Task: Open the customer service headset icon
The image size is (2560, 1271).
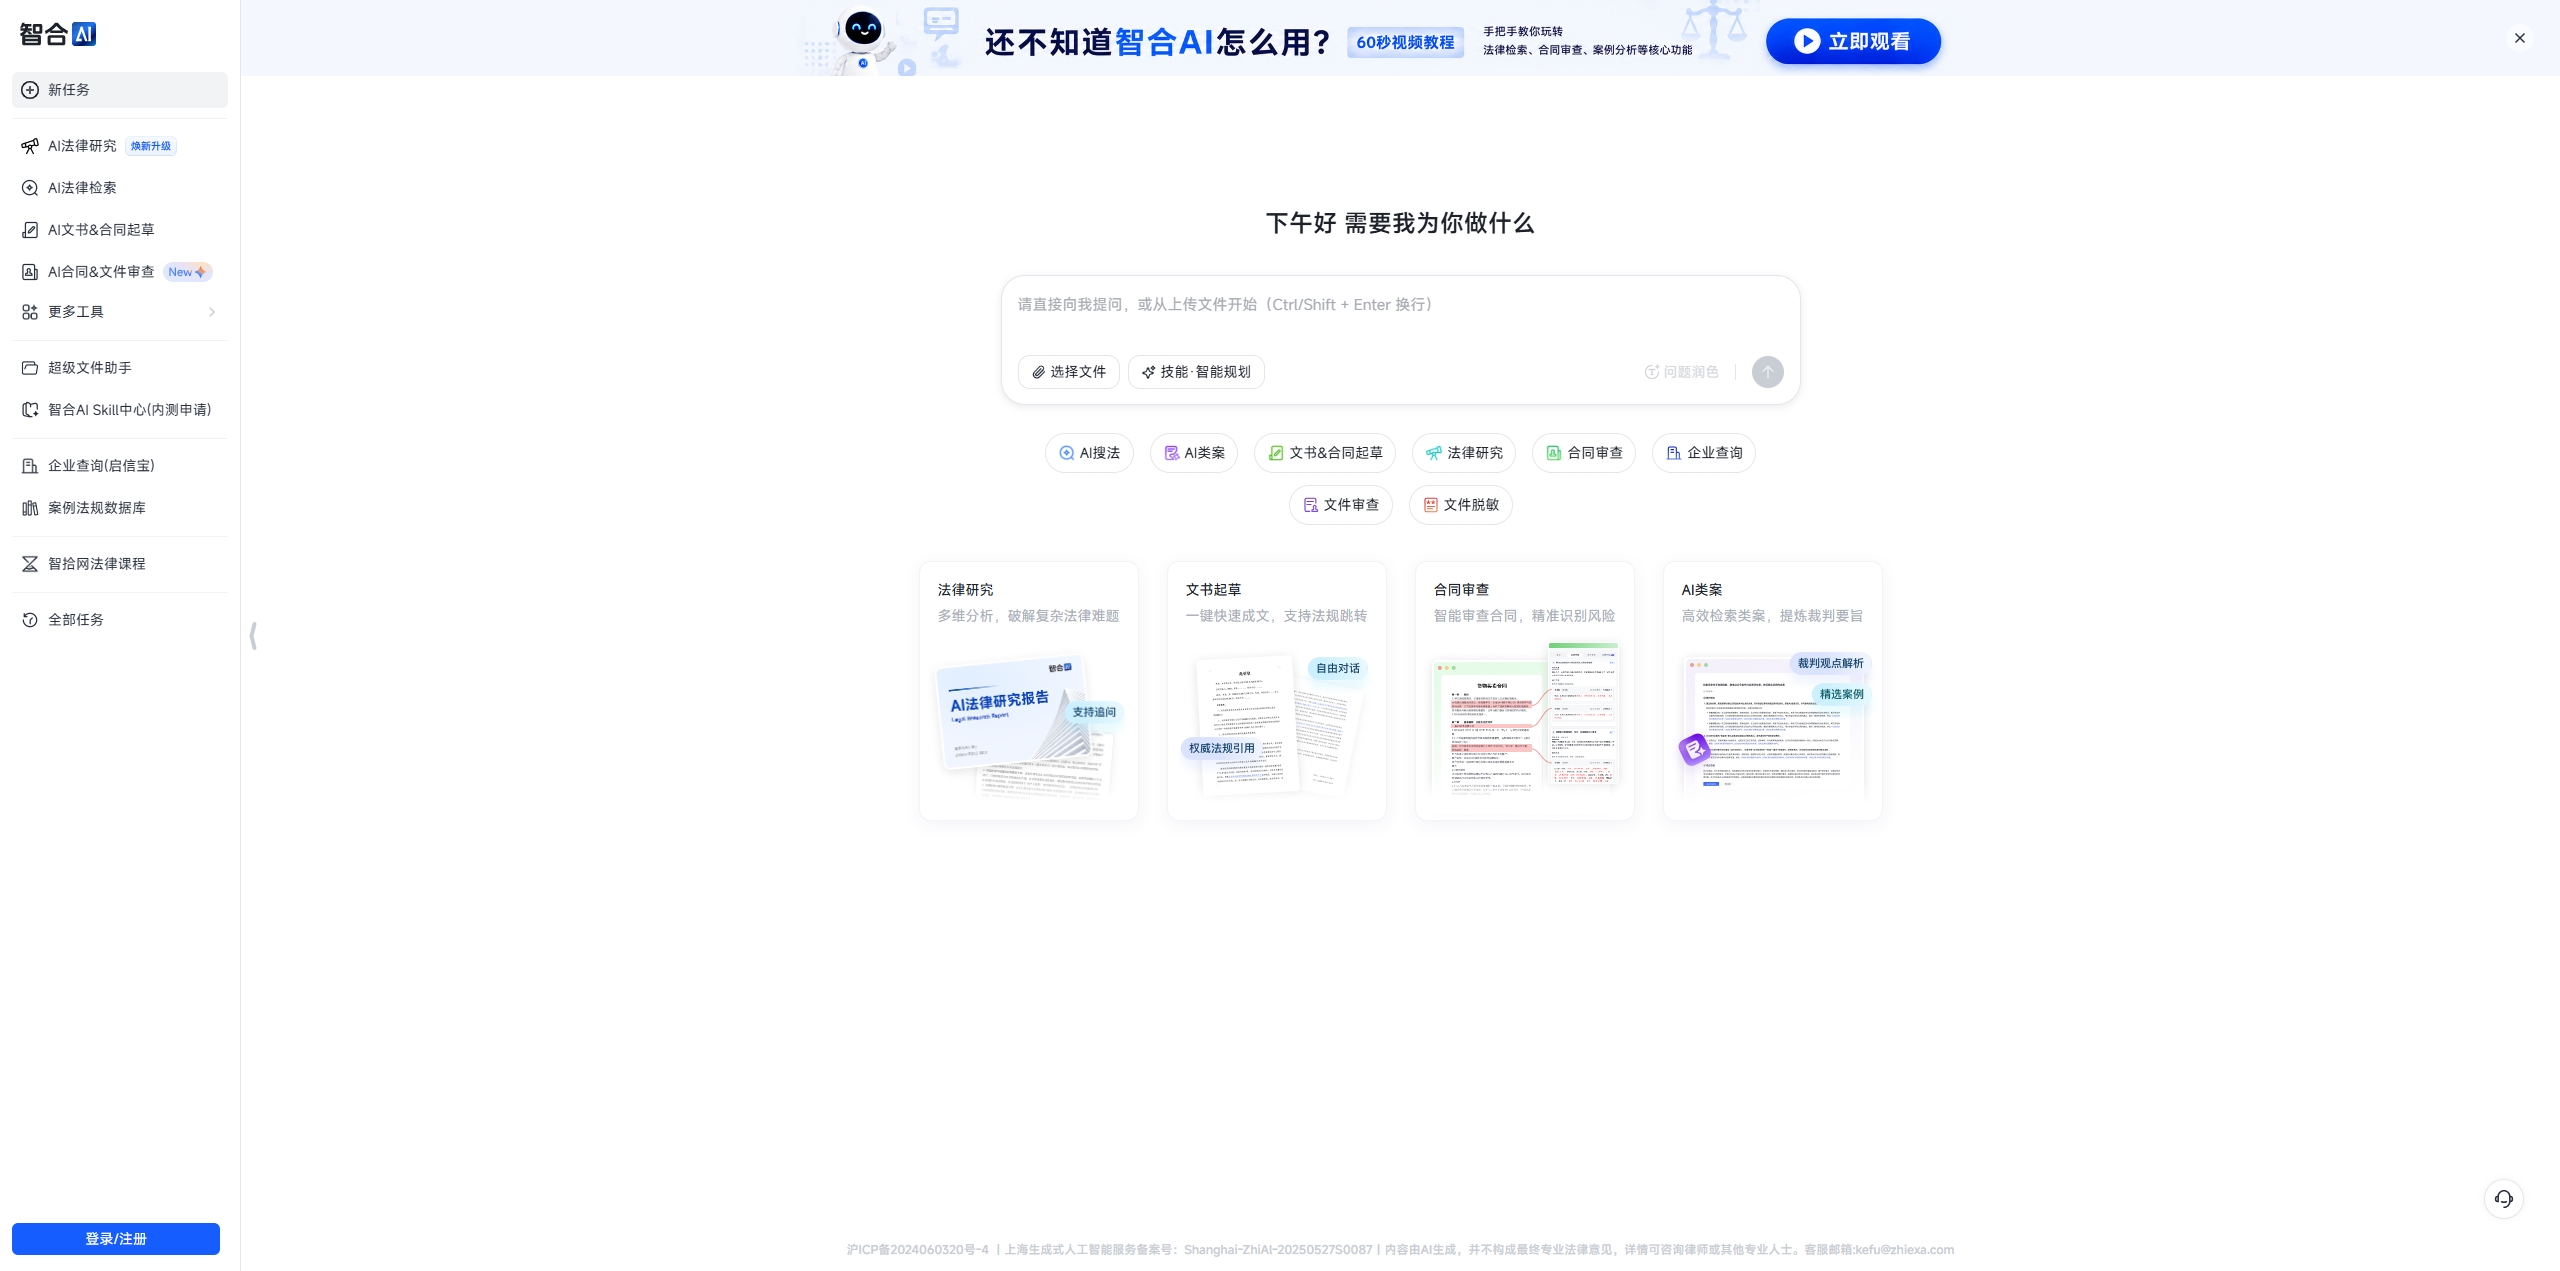Action: (x=2504, y=1199)
